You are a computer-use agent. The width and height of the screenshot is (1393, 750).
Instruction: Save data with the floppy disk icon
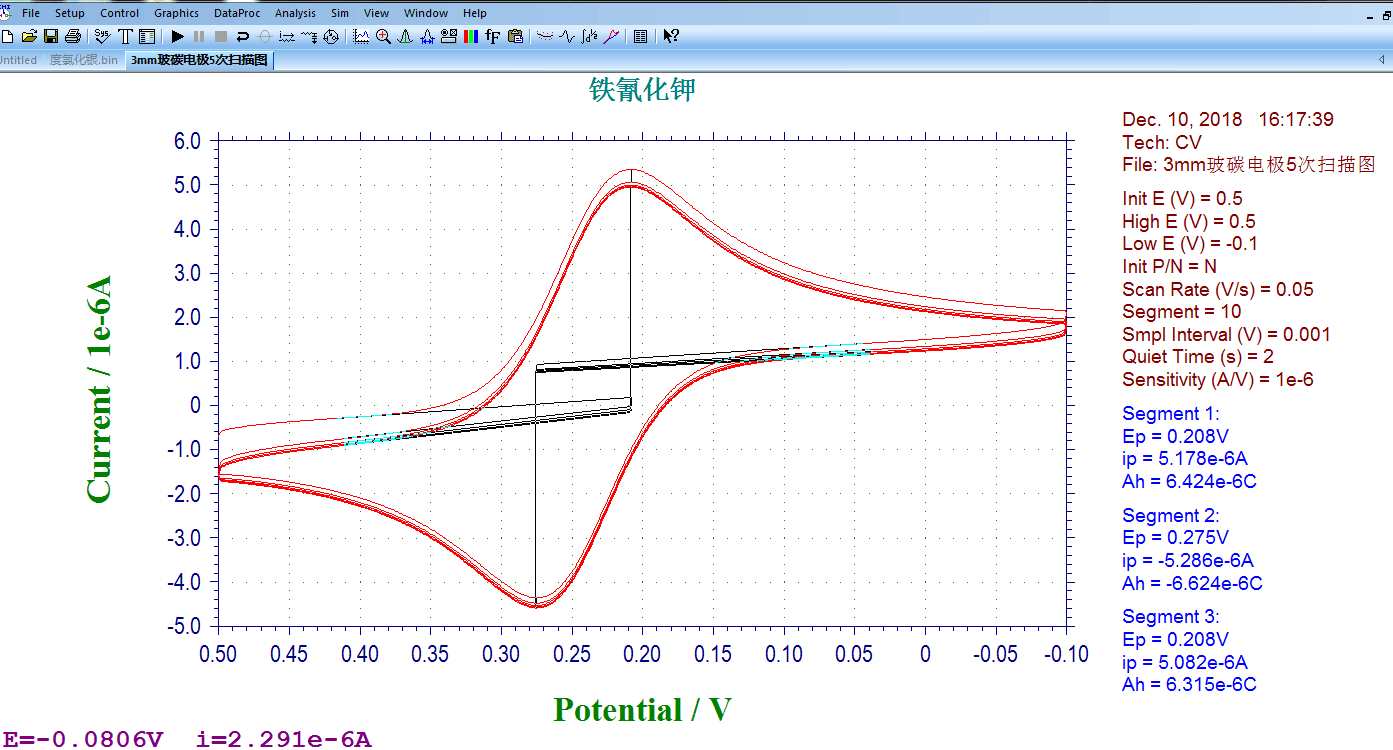click(50, 36)
